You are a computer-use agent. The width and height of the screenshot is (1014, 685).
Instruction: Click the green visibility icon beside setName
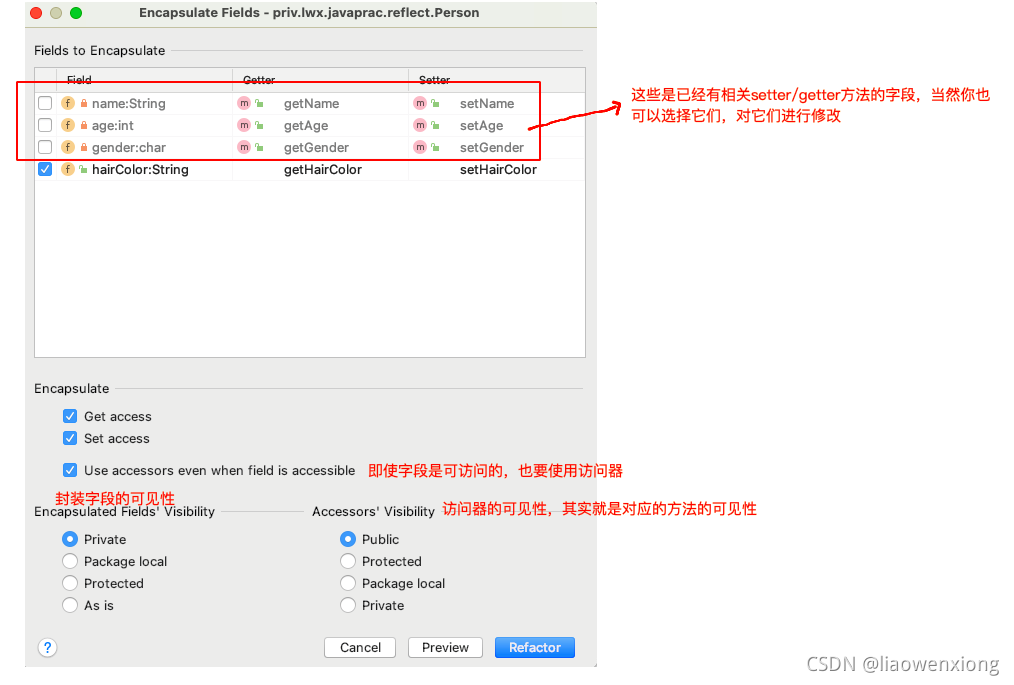[436, 103]
